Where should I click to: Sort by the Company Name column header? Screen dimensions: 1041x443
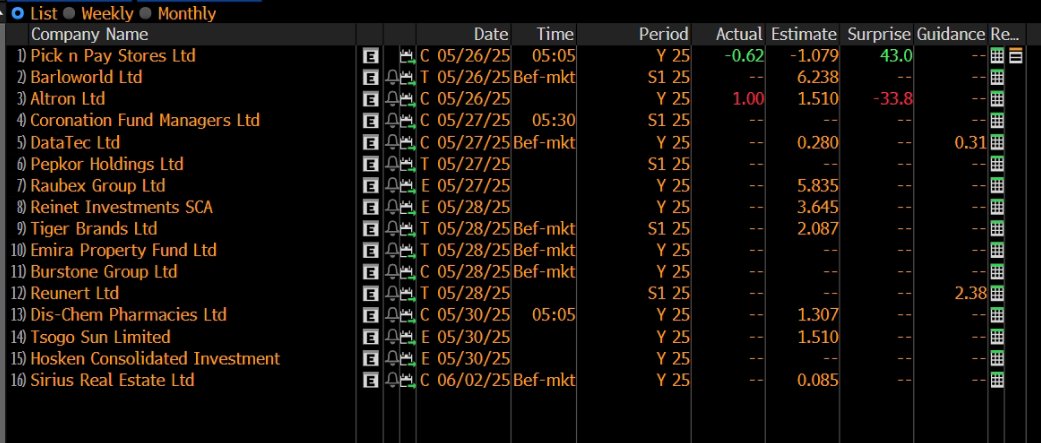(x=90, y=34)
